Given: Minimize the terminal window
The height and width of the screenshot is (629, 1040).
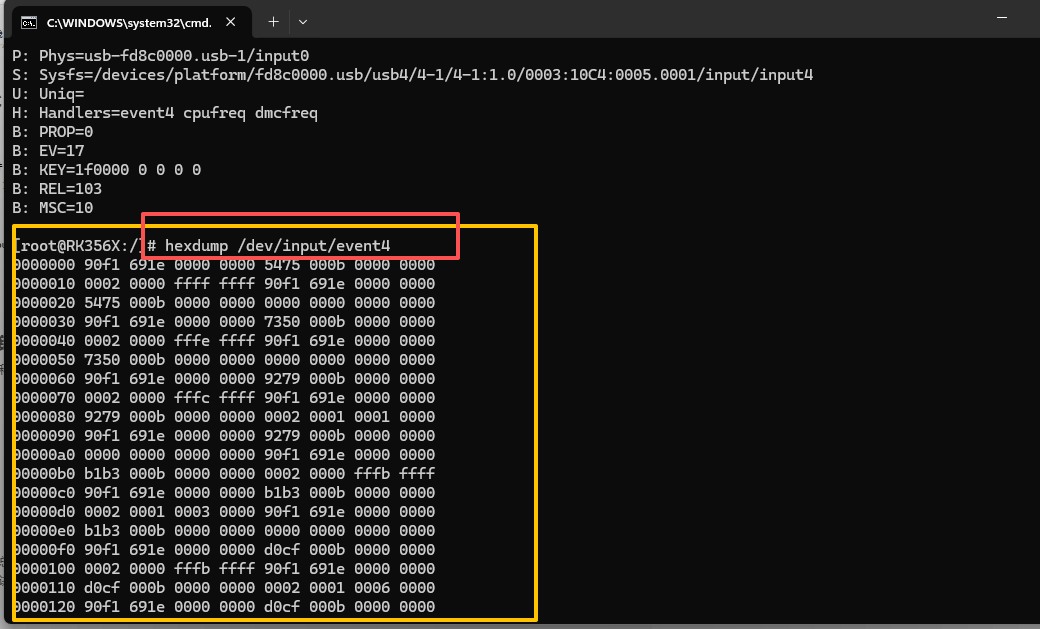Looking at the screenshot, I should [1002, 18].
